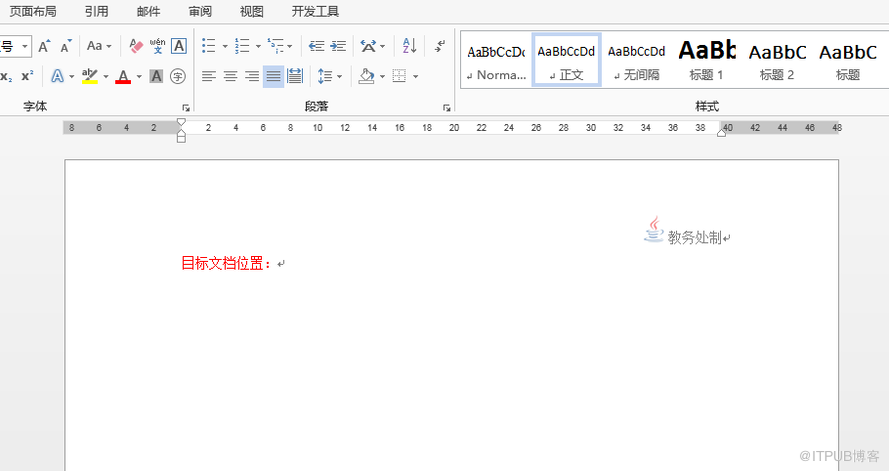Toggle superscript formatting
The image size is (889, 471).
(27, 76)
